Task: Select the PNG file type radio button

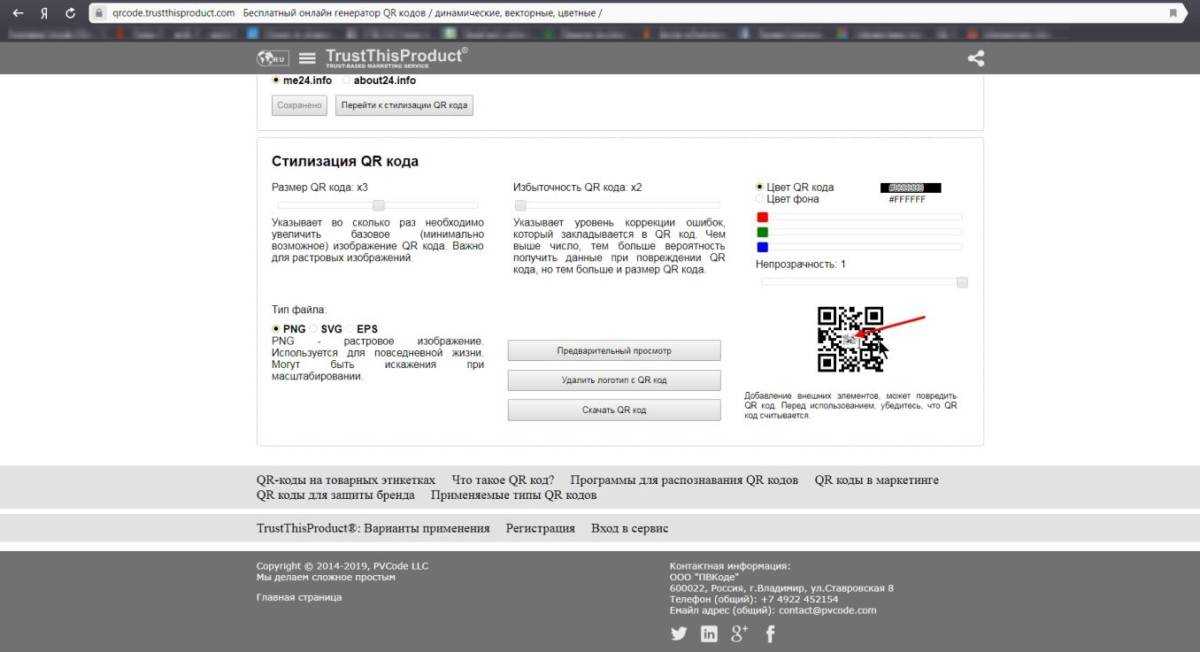Action: [x=276, y=328]
